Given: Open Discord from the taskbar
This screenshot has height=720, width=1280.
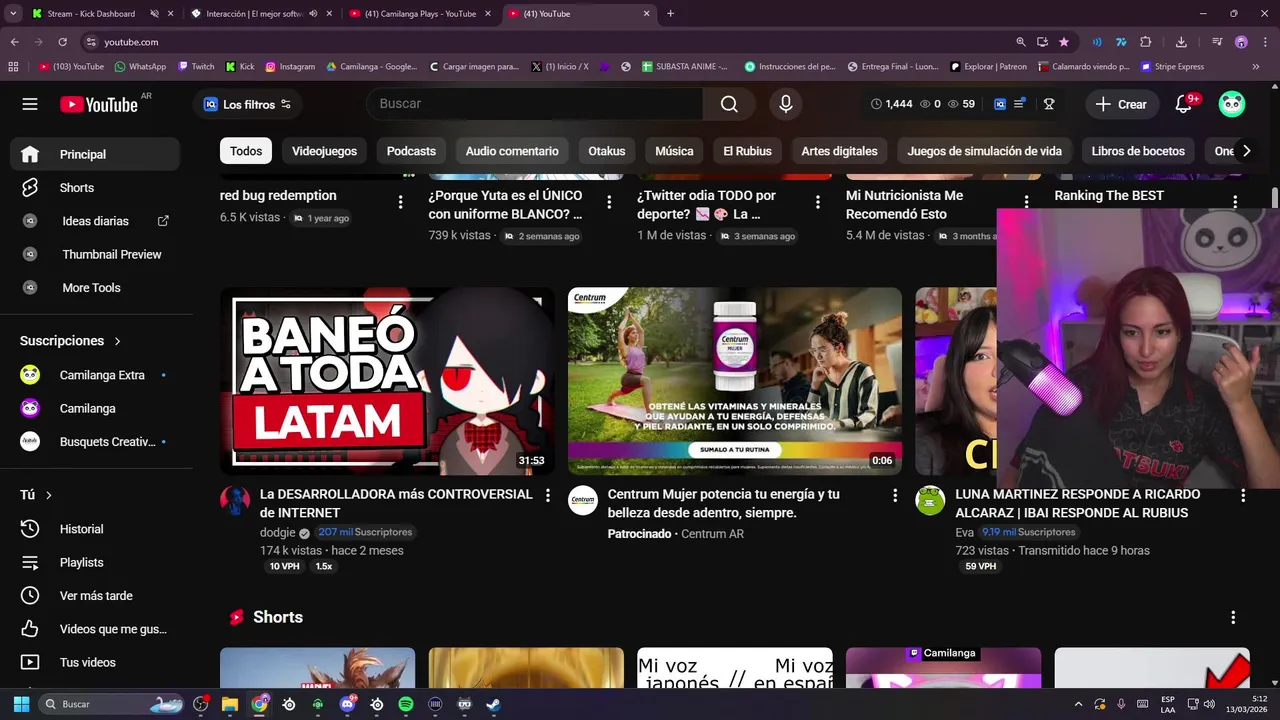Looking at the screenshot, I should point(347,704).
